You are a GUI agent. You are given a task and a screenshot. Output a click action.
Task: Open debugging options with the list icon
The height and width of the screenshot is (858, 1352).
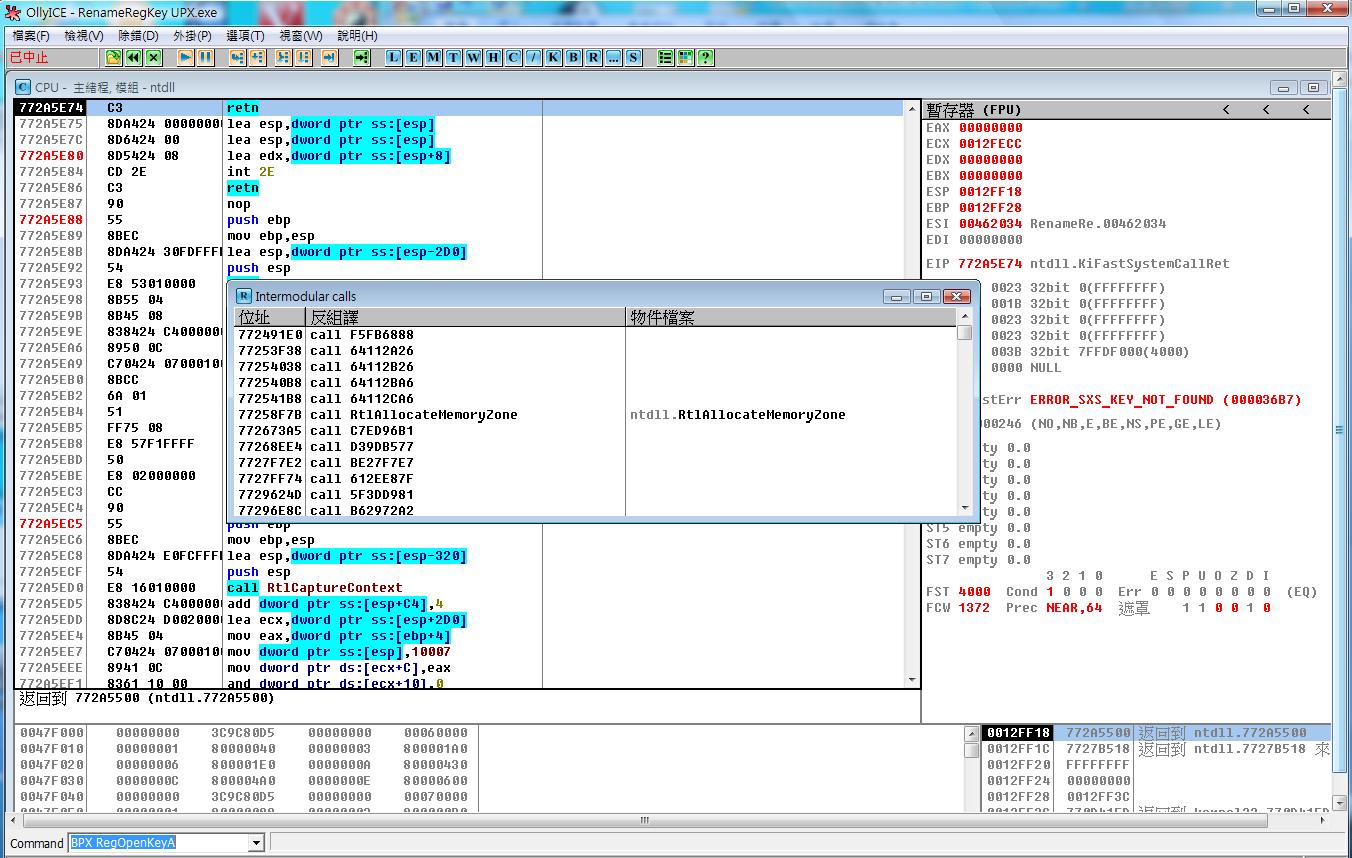tap(666, 58)
